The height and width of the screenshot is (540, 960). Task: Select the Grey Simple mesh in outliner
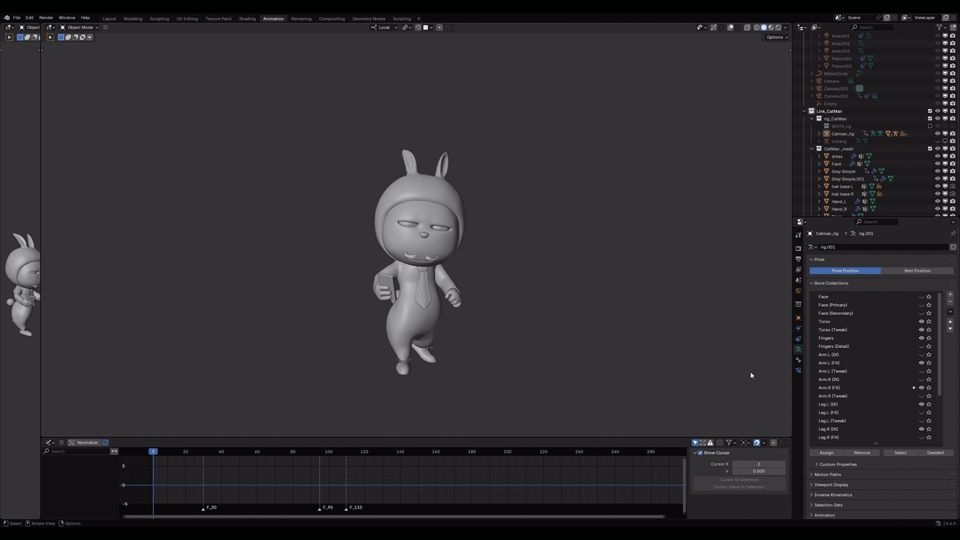[x=843, y=171]
